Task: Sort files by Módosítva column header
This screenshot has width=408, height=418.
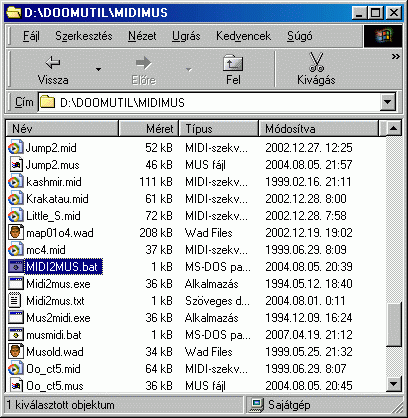Action: [x=319, y=128]
